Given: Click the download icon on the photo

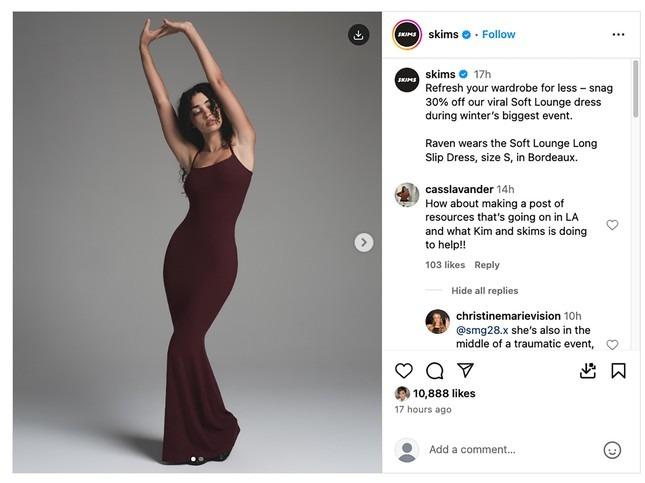Looking at the screenshot, I should click(358, 35).
